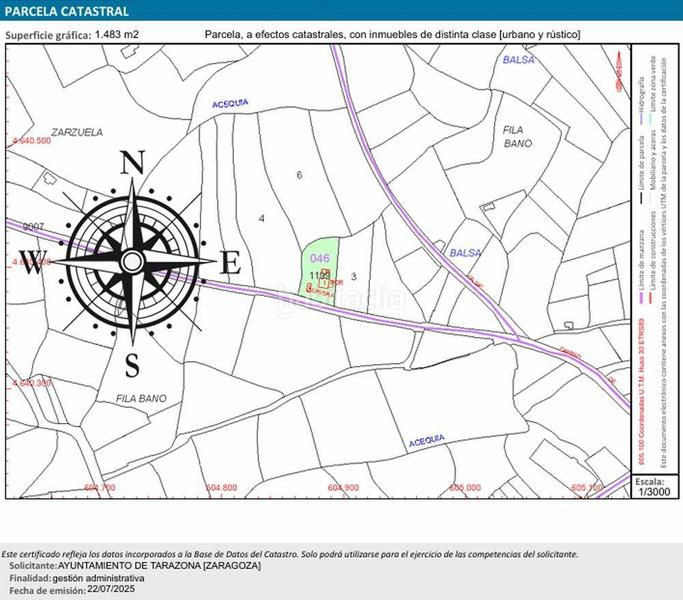This screenshot has width=683, height=600.
Task: Click the Solicitante Ayuntamiento de Tarazona text
Action: 135,566
